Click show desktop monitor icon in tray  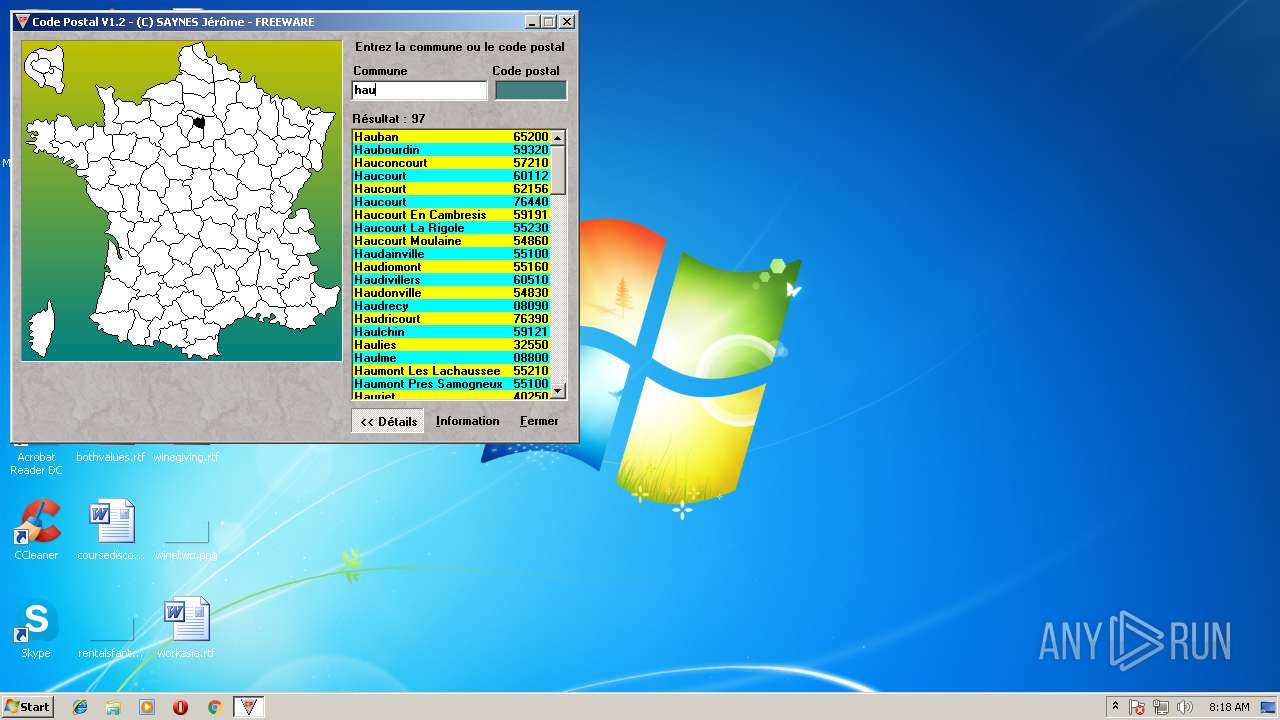1269,707
